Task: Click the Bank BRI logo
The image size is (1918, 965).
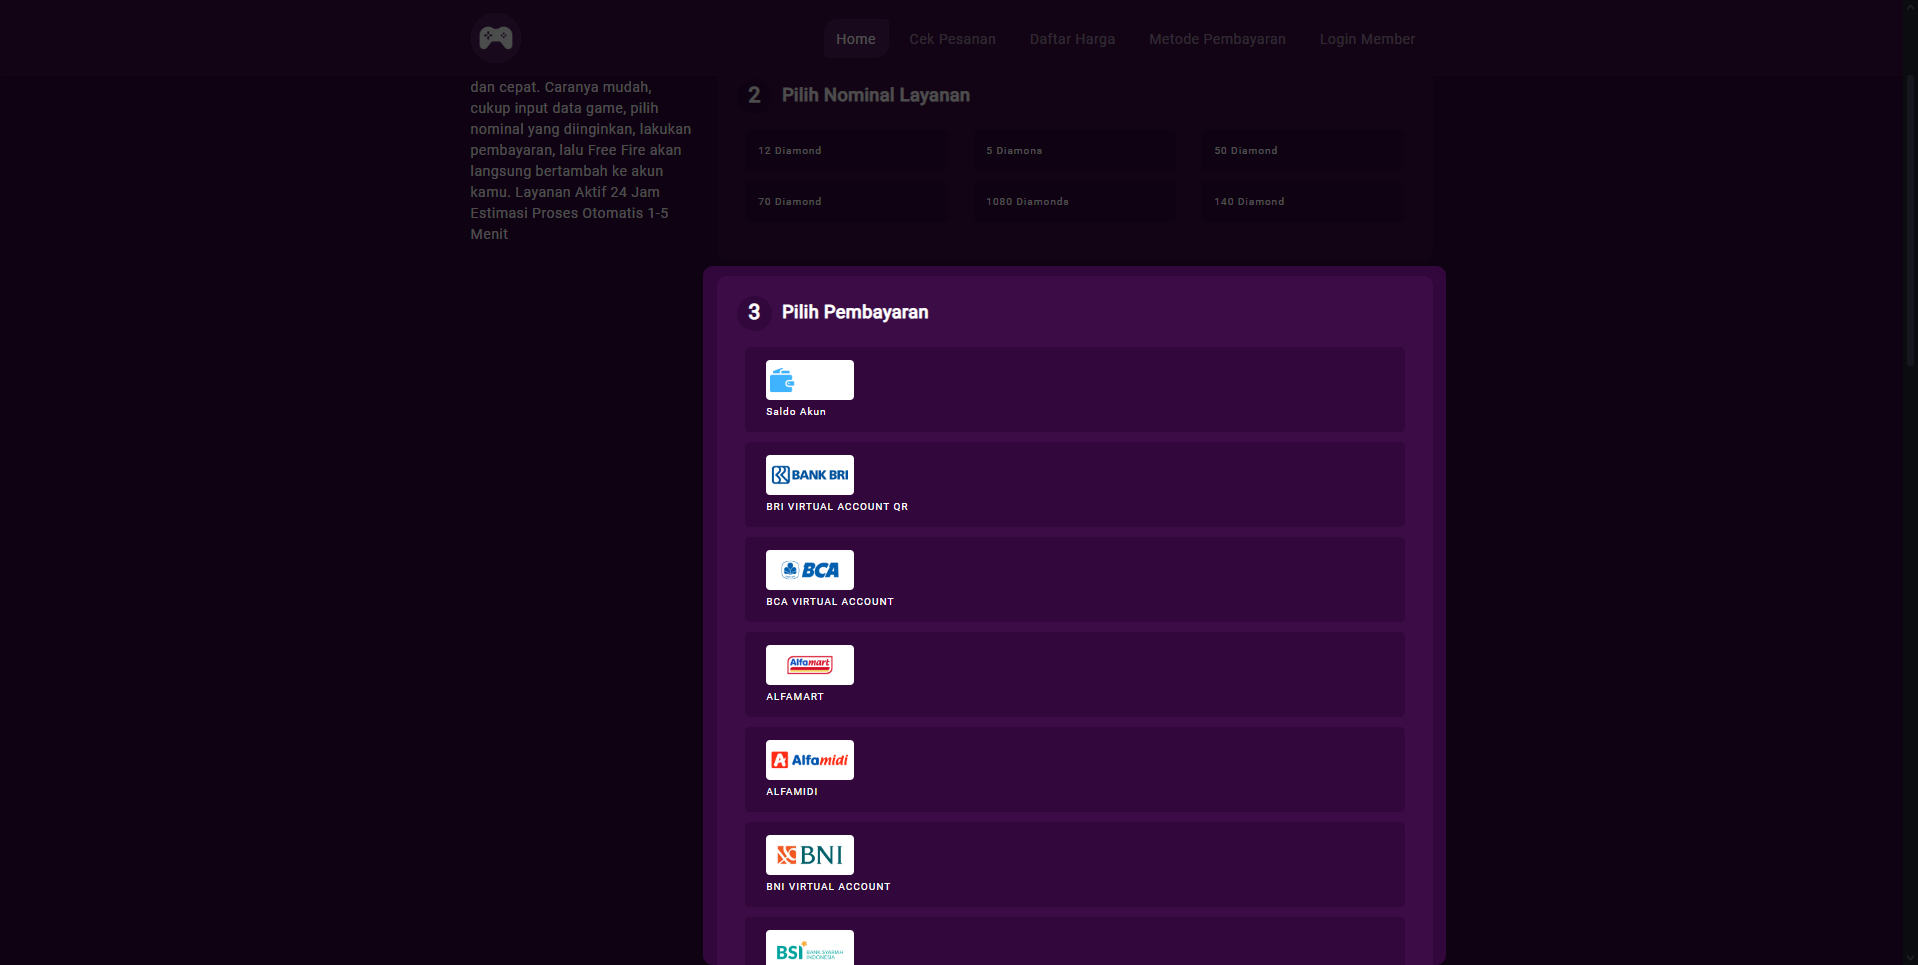Action: click(x=810, y=475)
